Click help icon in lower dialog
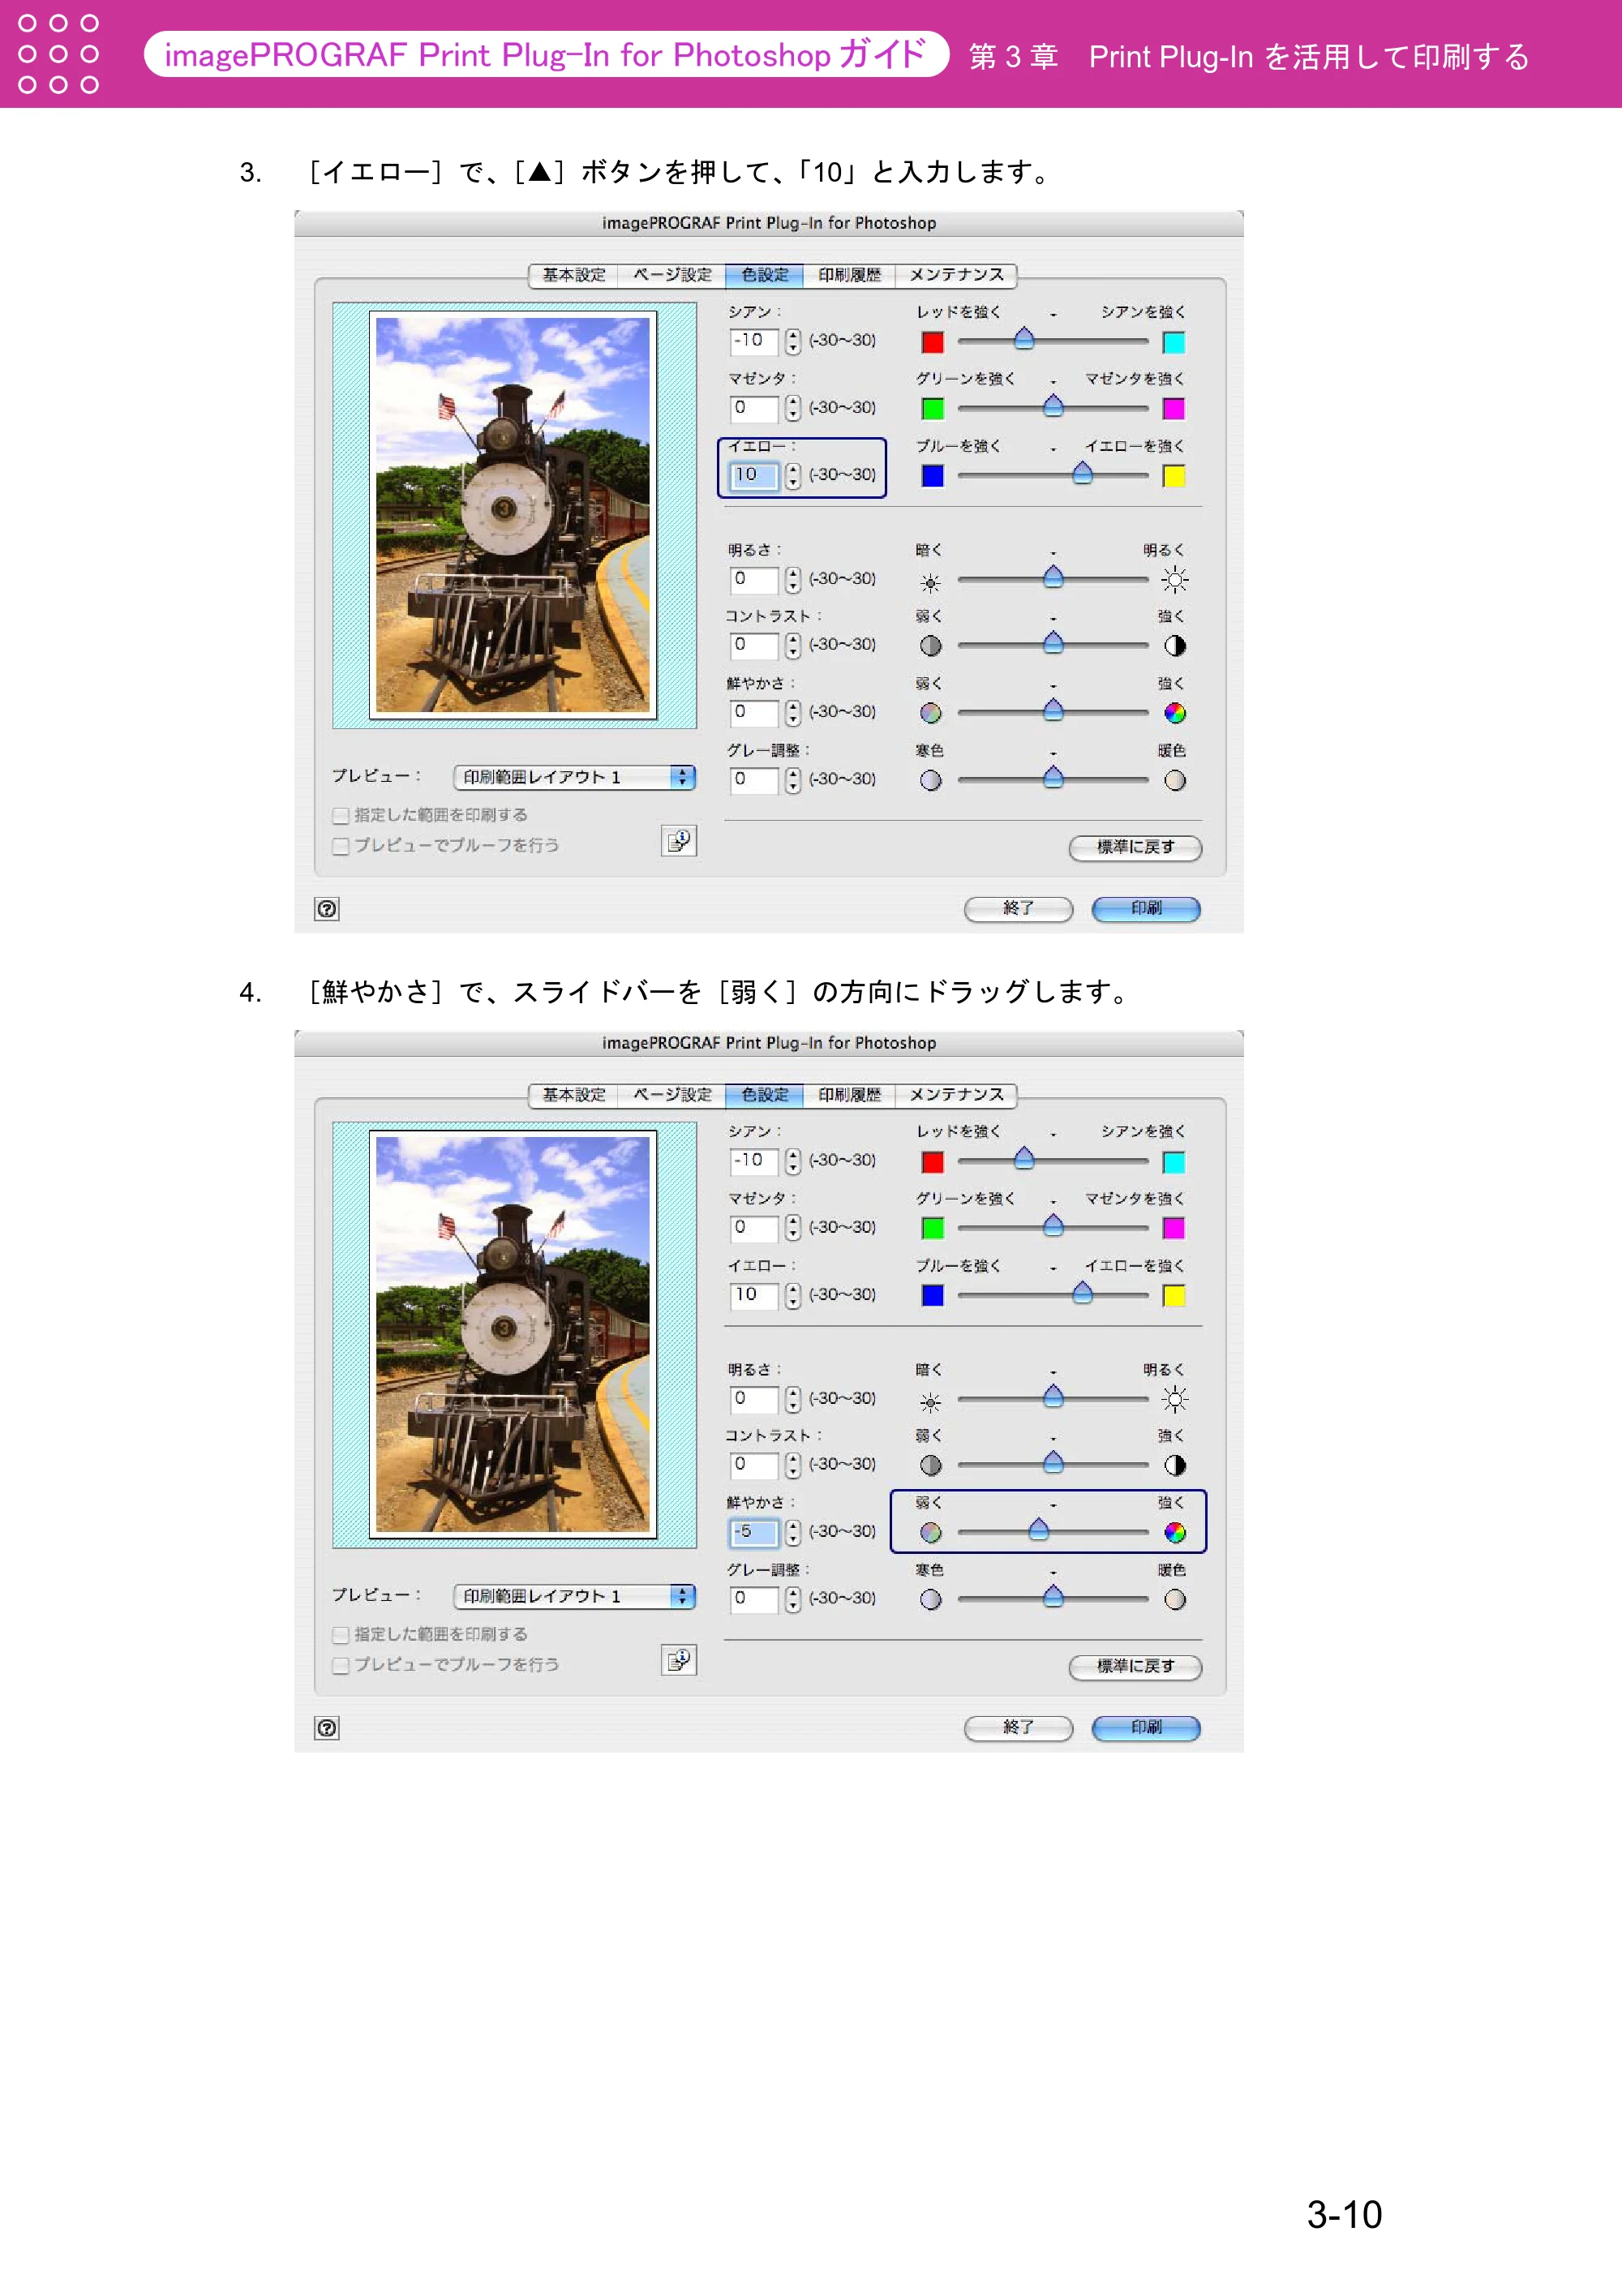The width and height of the screenshot is (1622, 2296). [327, 1727]
